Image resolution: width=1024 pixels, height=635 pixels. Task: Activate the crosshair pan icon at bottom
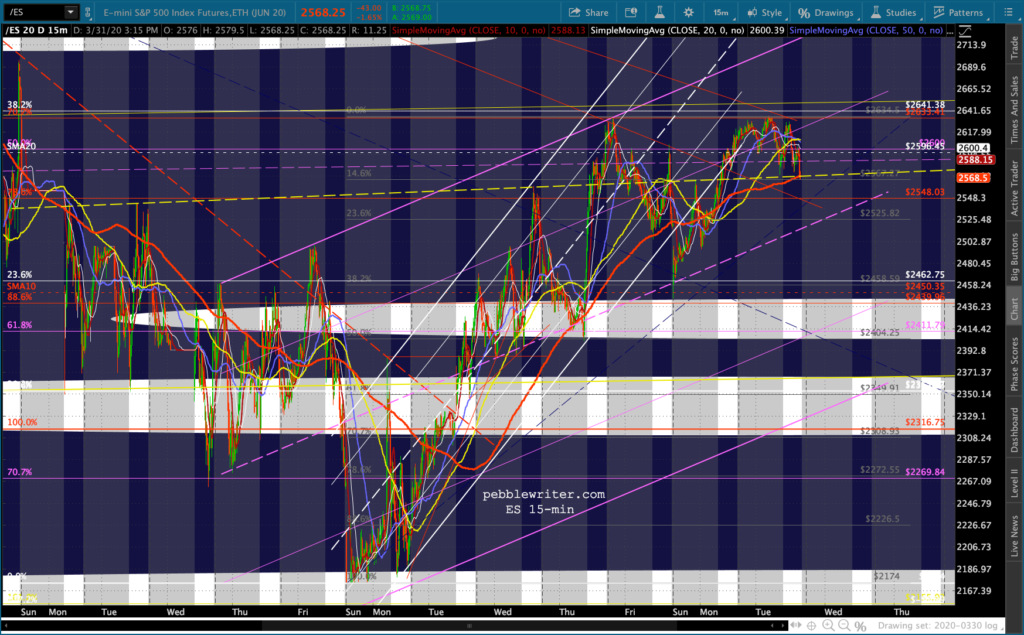[811, 625]
